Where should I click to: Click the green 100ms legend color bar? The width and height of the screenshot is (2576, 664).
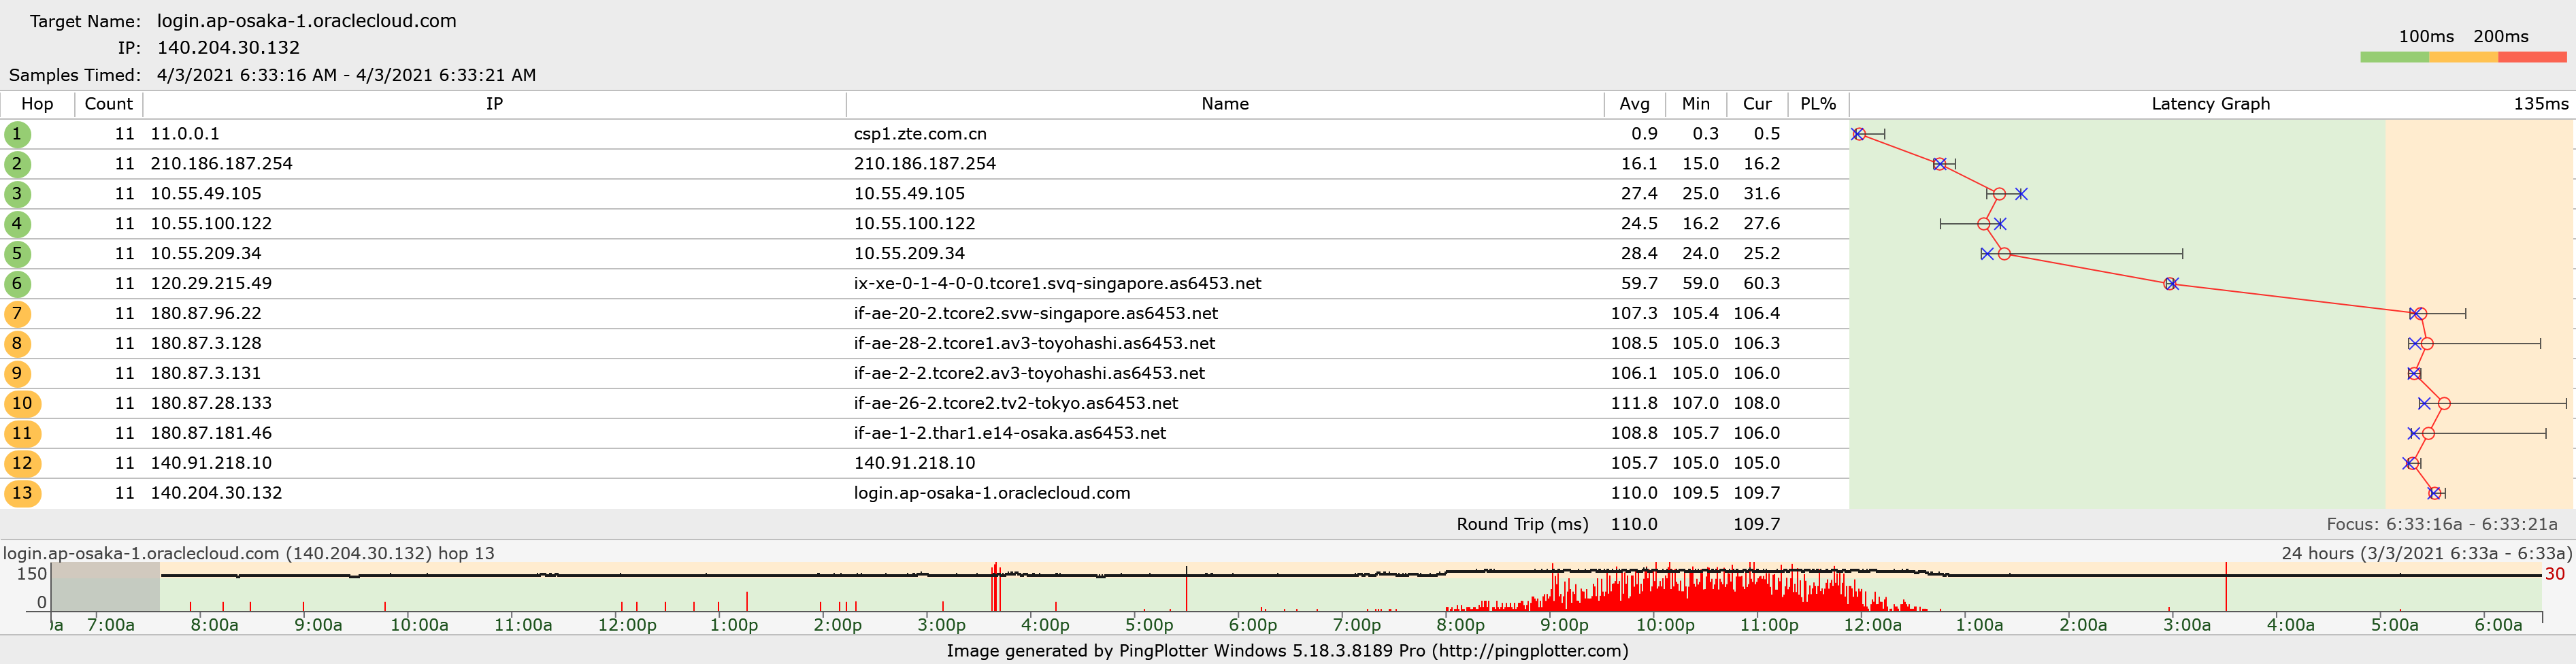point(2394,58)
